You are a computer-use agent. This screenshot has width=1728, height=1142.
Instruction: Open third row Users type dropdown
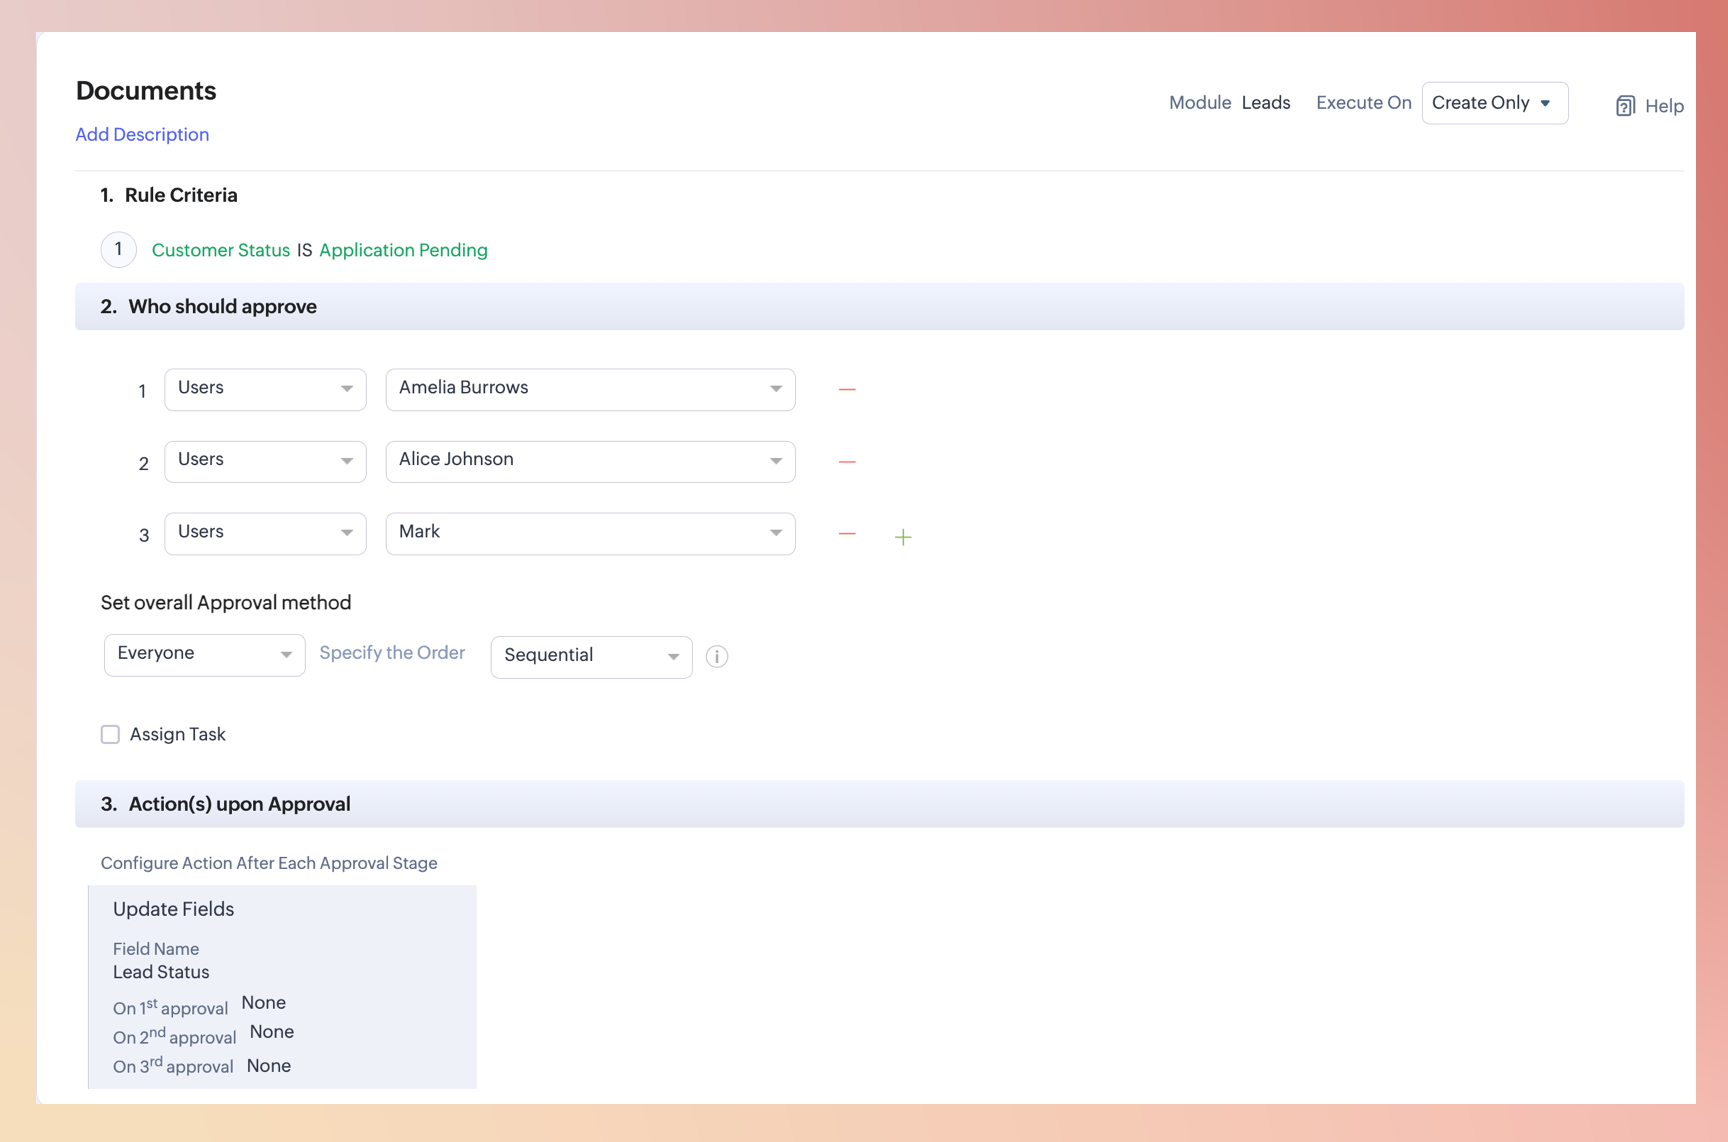tap(265, 533)
